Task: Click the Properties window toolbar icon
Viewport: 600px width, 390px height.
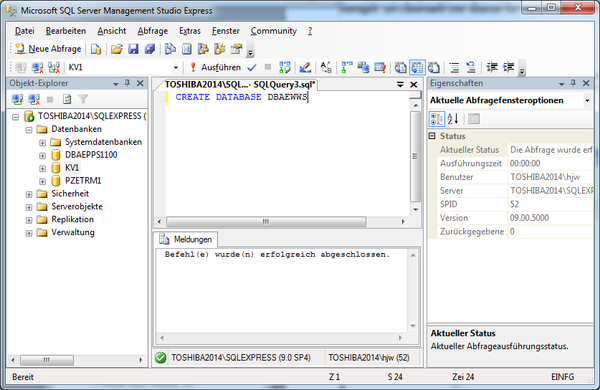Action: 237,49
